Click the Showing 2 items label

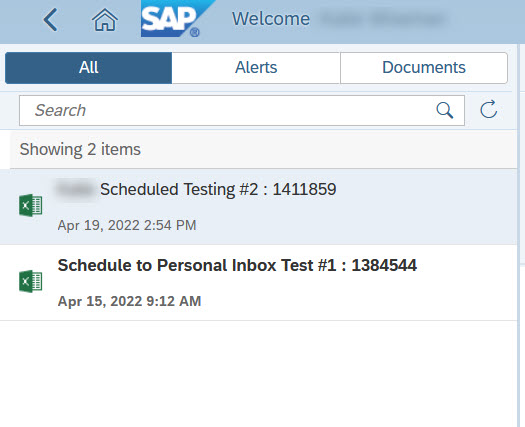coord(80,149)
